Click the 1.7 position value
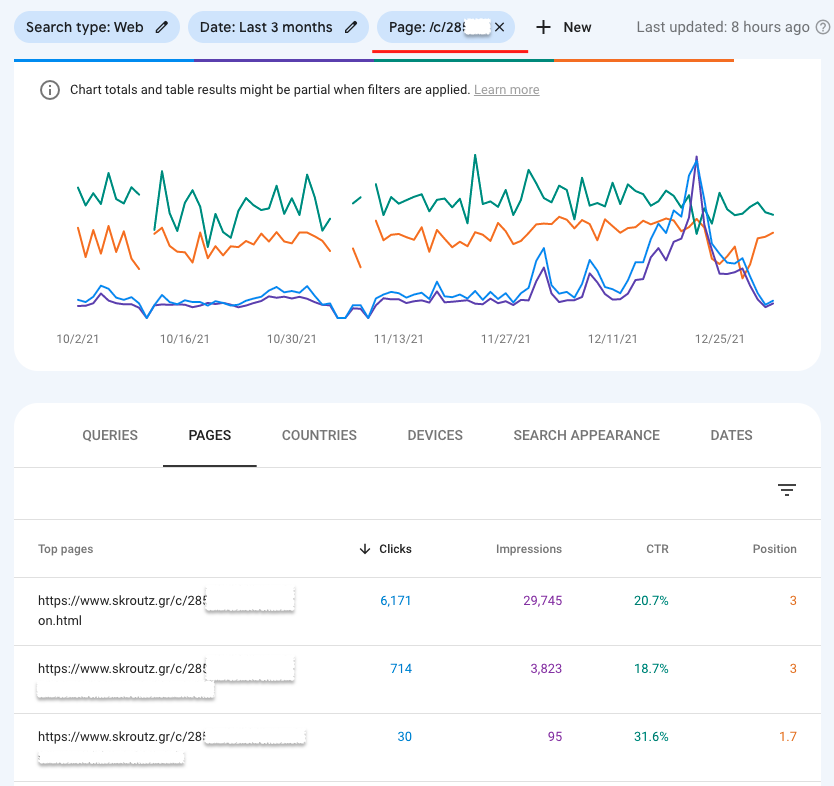 click(788, 737)
